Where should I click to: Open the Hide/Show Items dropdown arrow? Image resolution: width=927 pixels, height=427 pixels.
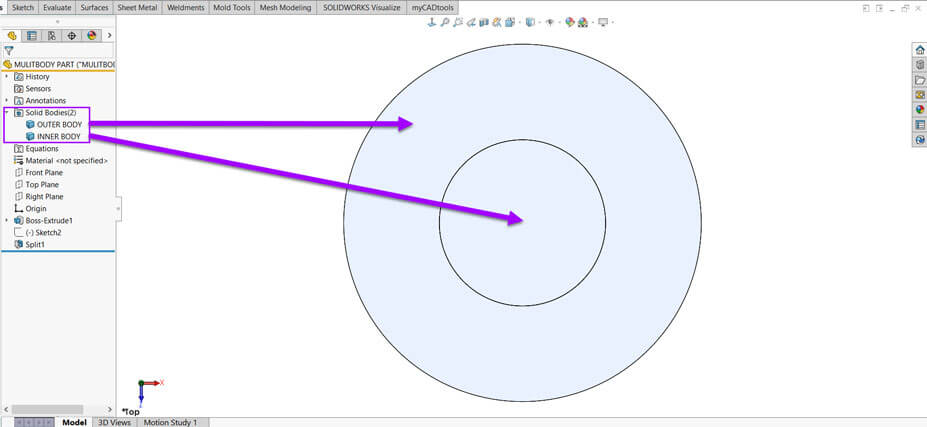[560, 22]
